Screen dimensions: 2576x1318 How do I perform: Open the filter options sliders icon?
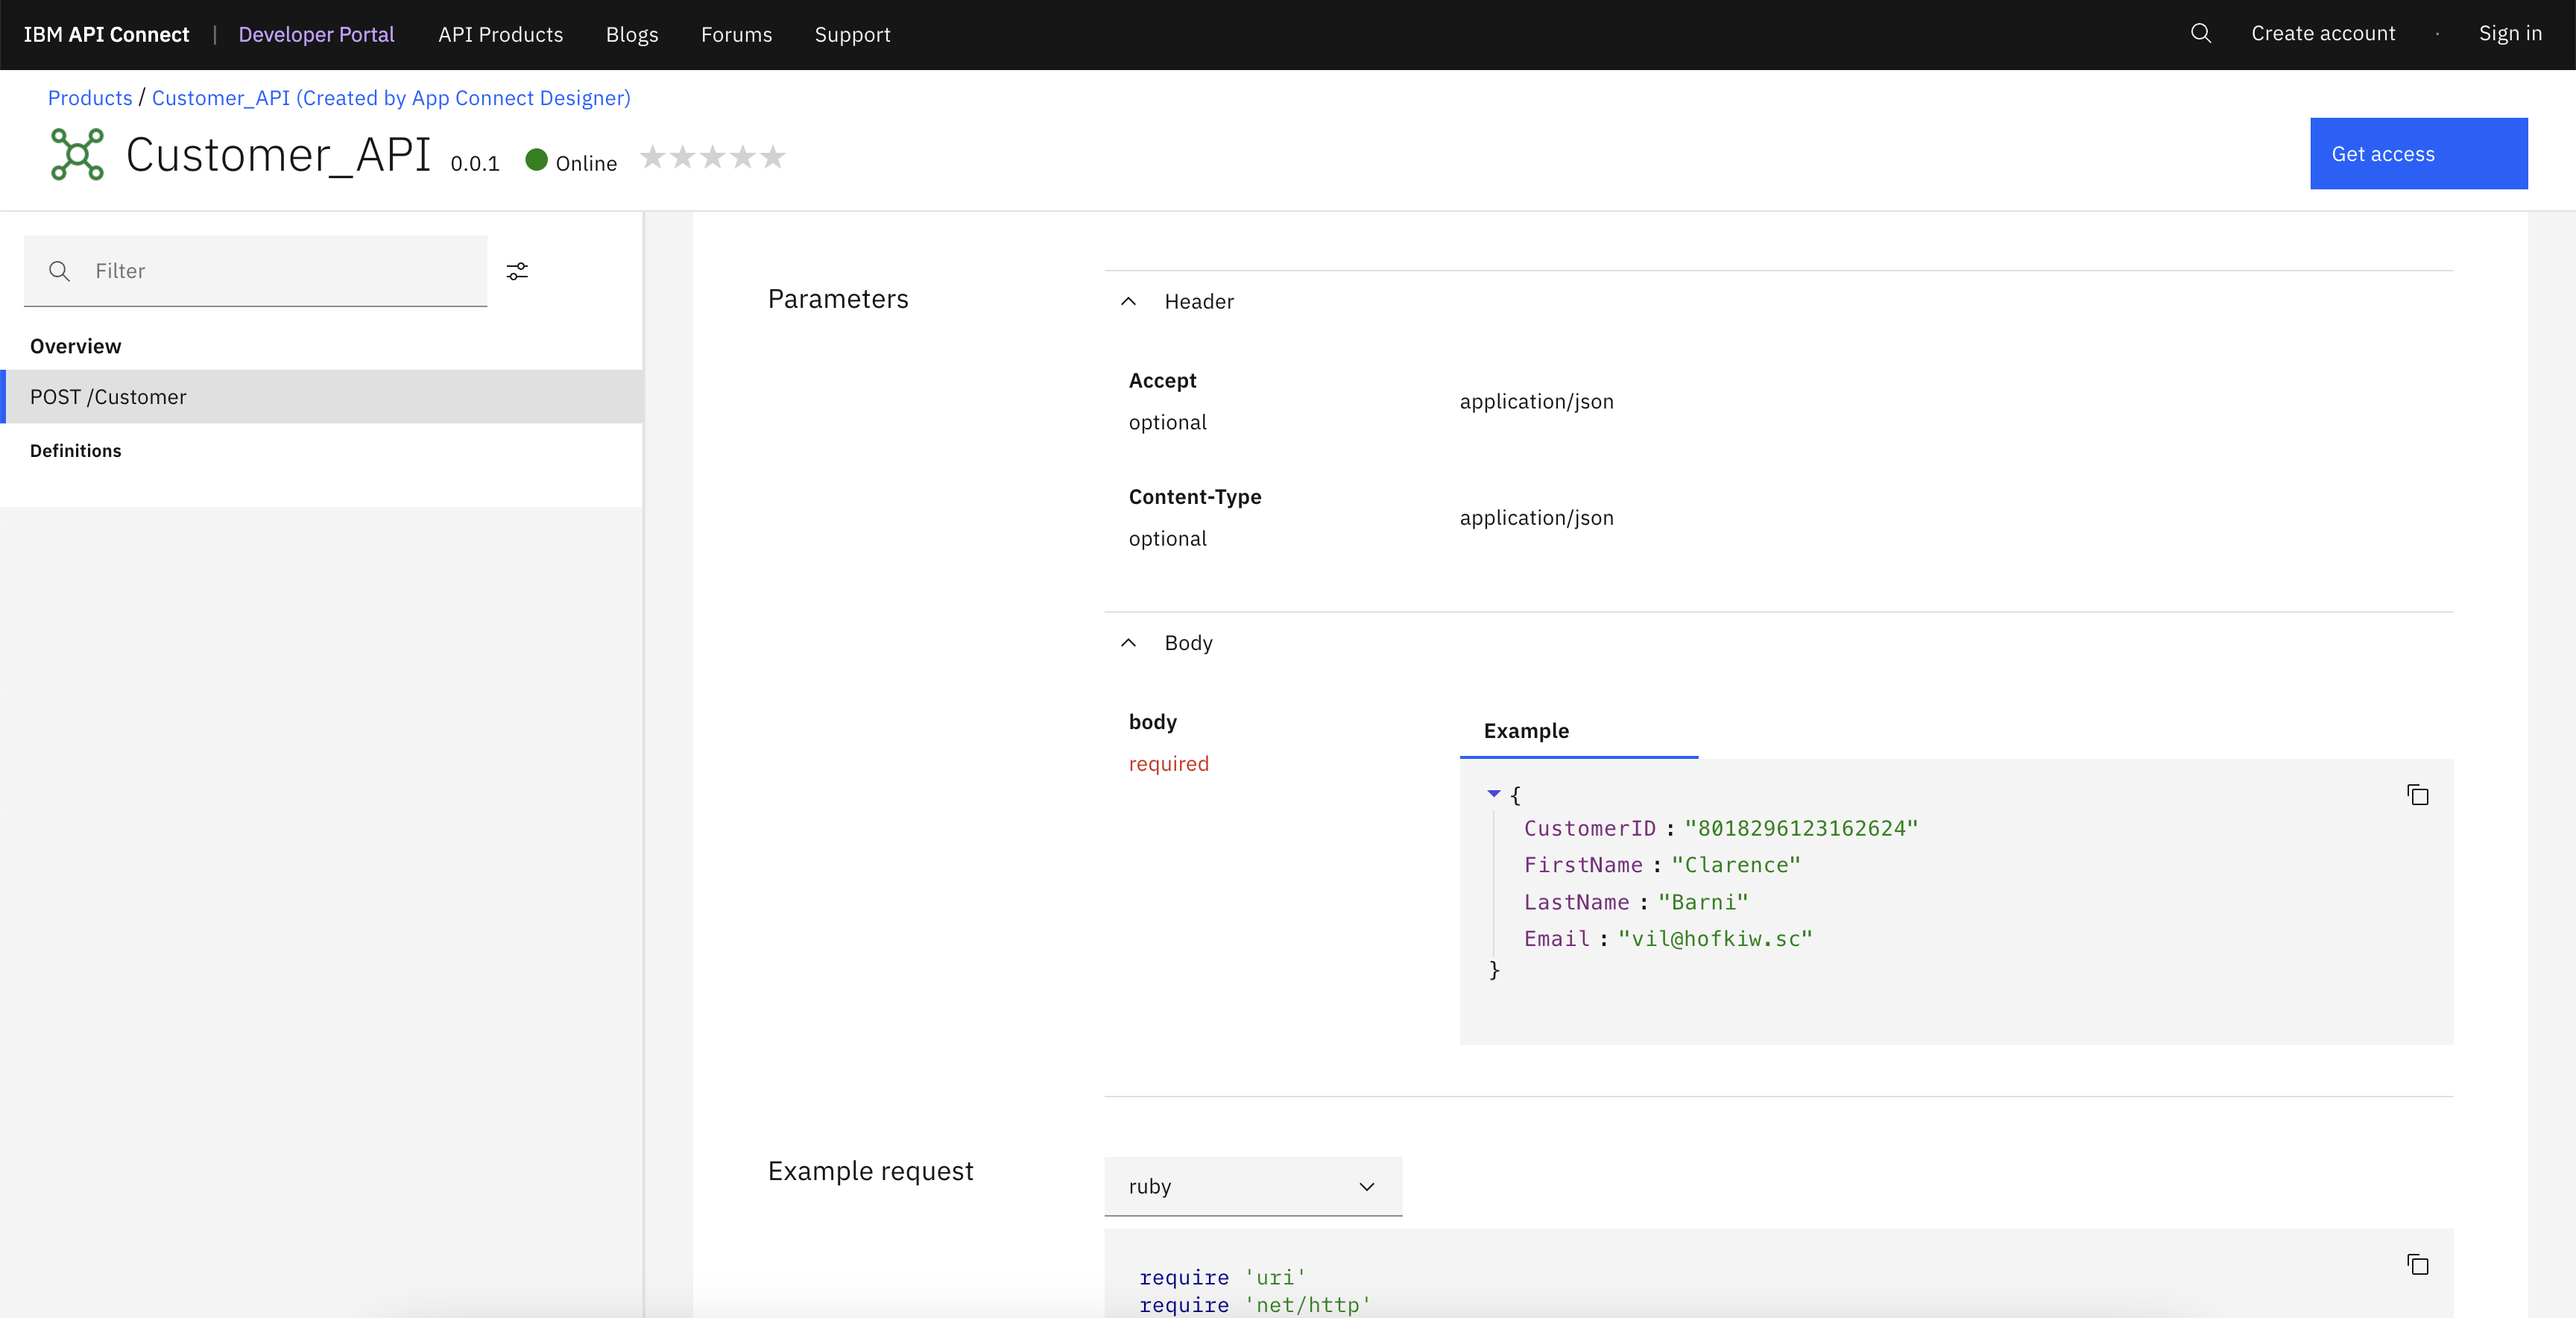(517, 271)
